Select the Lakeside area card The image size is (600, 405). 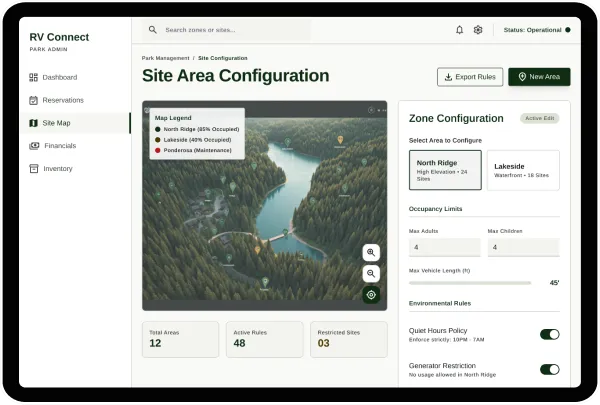[523, 170]
